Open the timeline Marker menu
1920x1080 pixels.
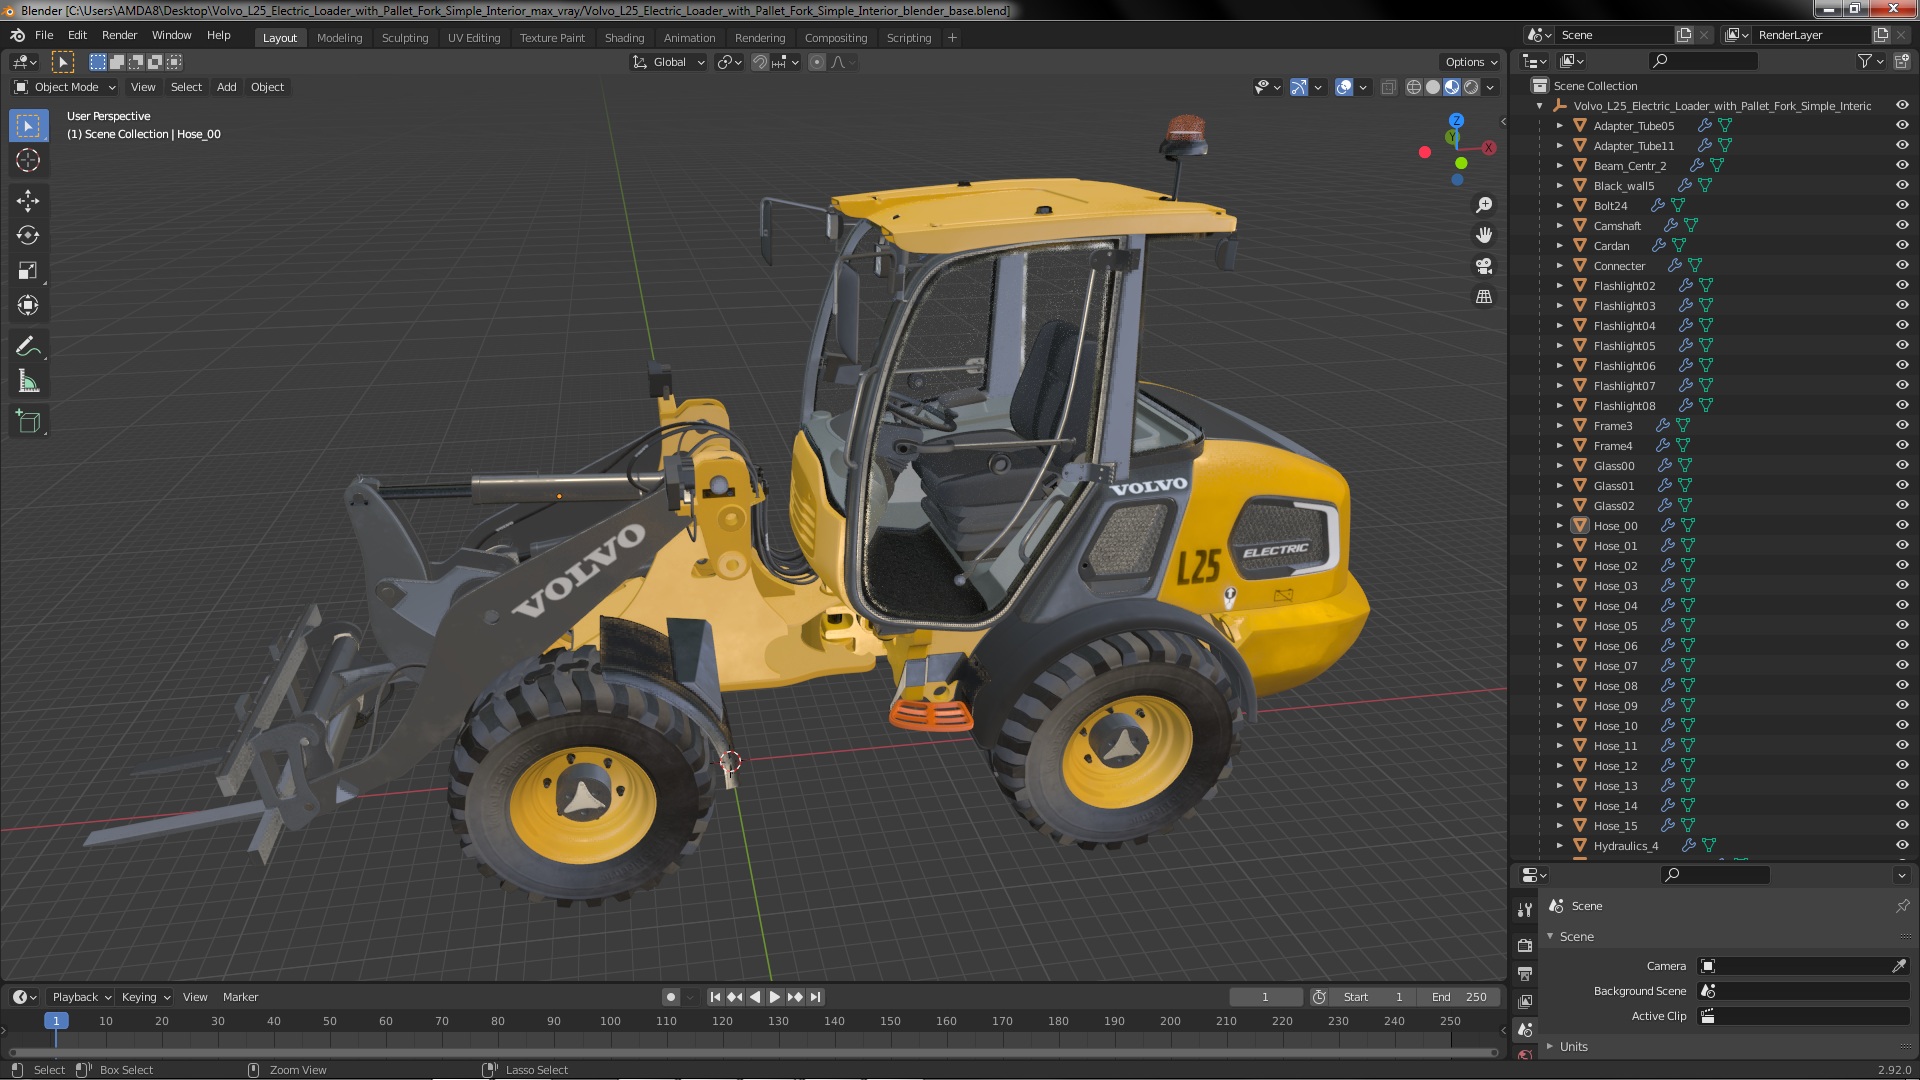[x=240, y=997]
